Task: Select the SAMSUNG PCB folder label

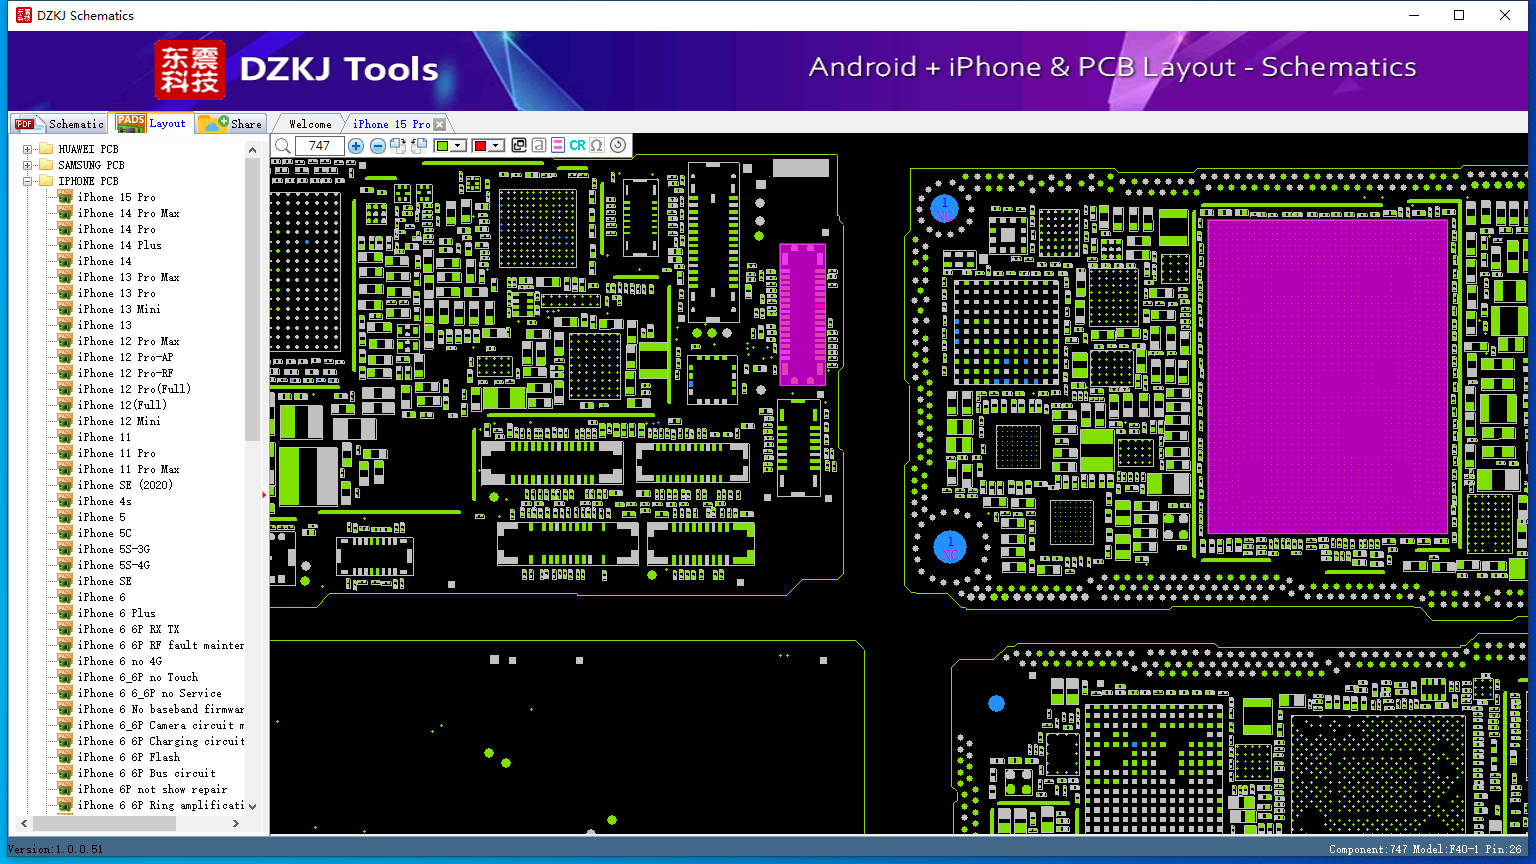Action: 91,165
